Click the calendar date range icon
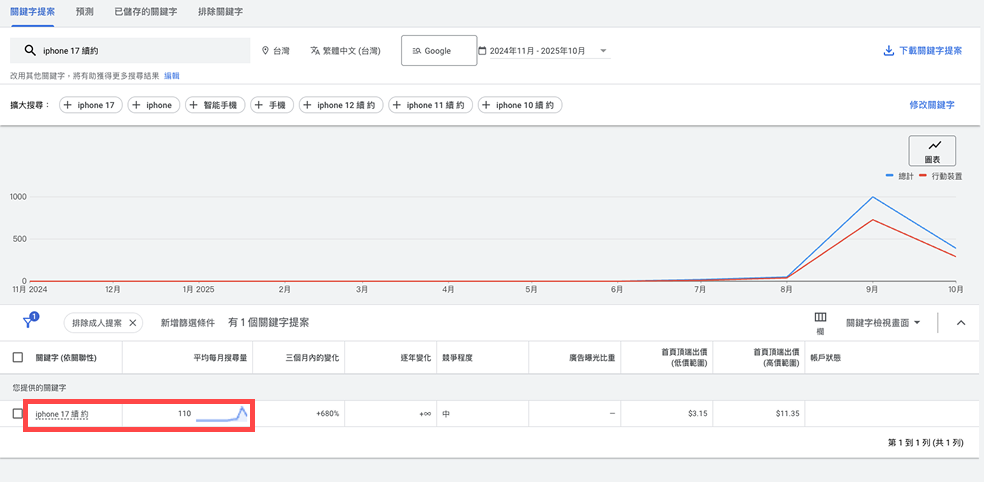Viewport: 984px width, 482px height. (483, 51)
